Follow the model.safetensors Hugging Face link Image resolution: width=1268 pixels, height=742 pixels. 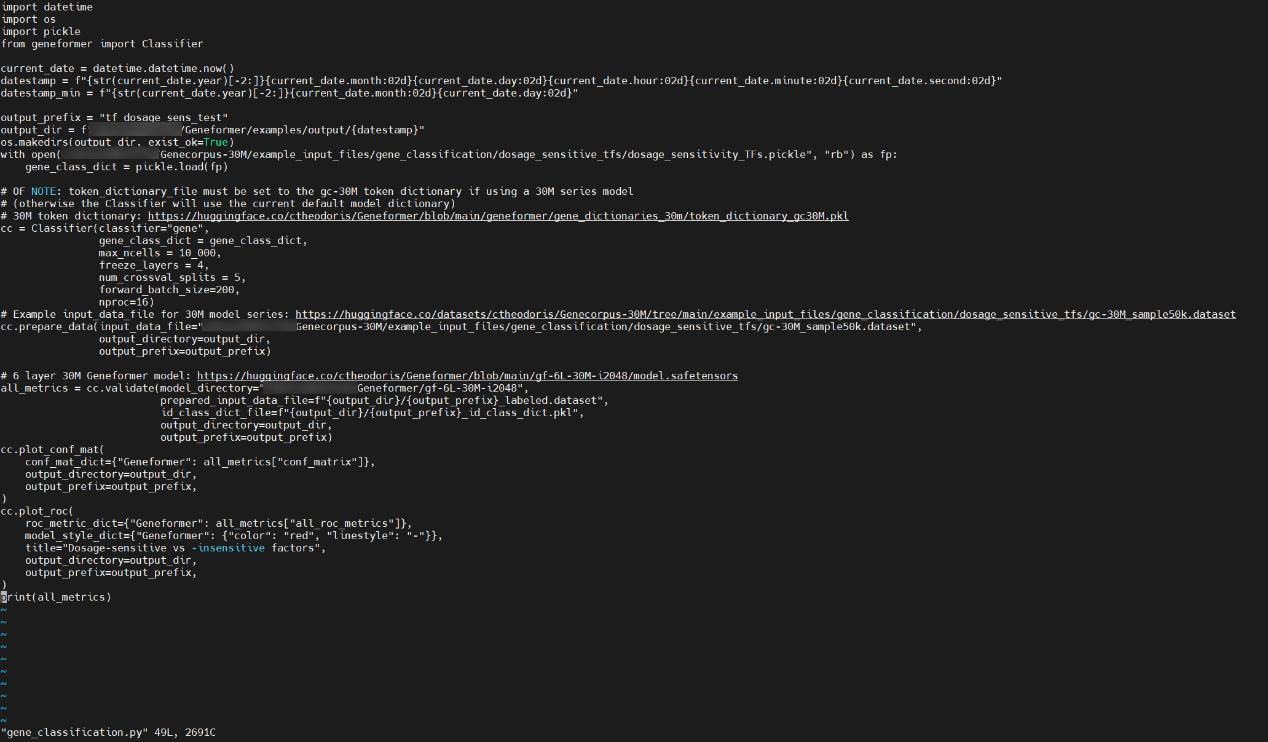467,376
